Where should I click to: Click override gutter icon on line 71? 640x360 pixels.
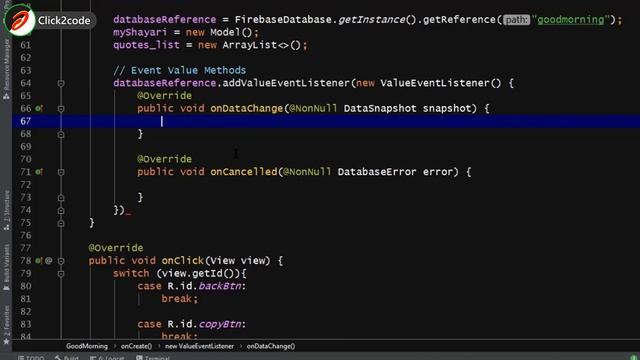[x=39, y=172]
